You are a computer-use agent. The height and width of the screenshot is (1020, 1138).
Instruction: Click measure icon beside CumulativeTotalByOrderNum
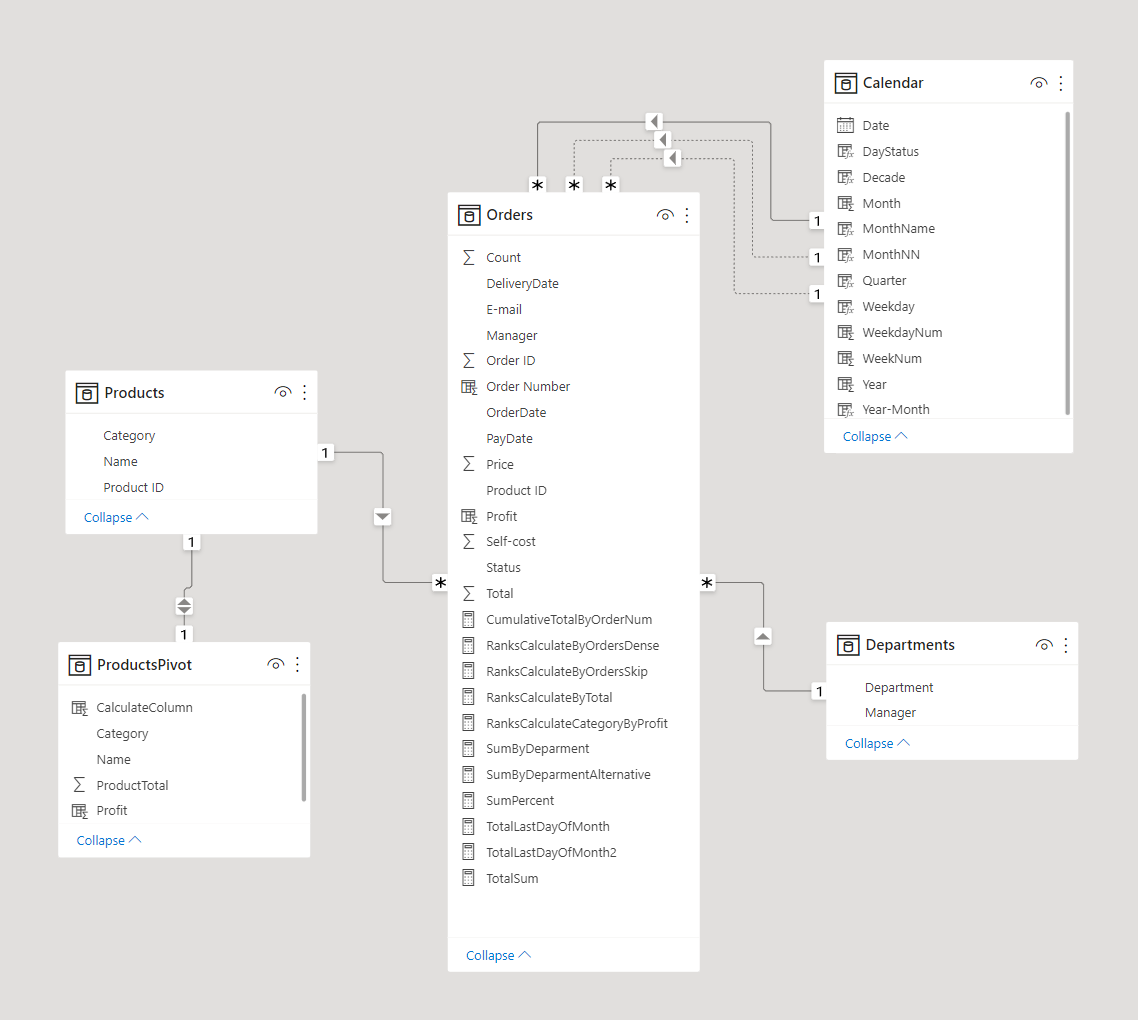point(469,620)
